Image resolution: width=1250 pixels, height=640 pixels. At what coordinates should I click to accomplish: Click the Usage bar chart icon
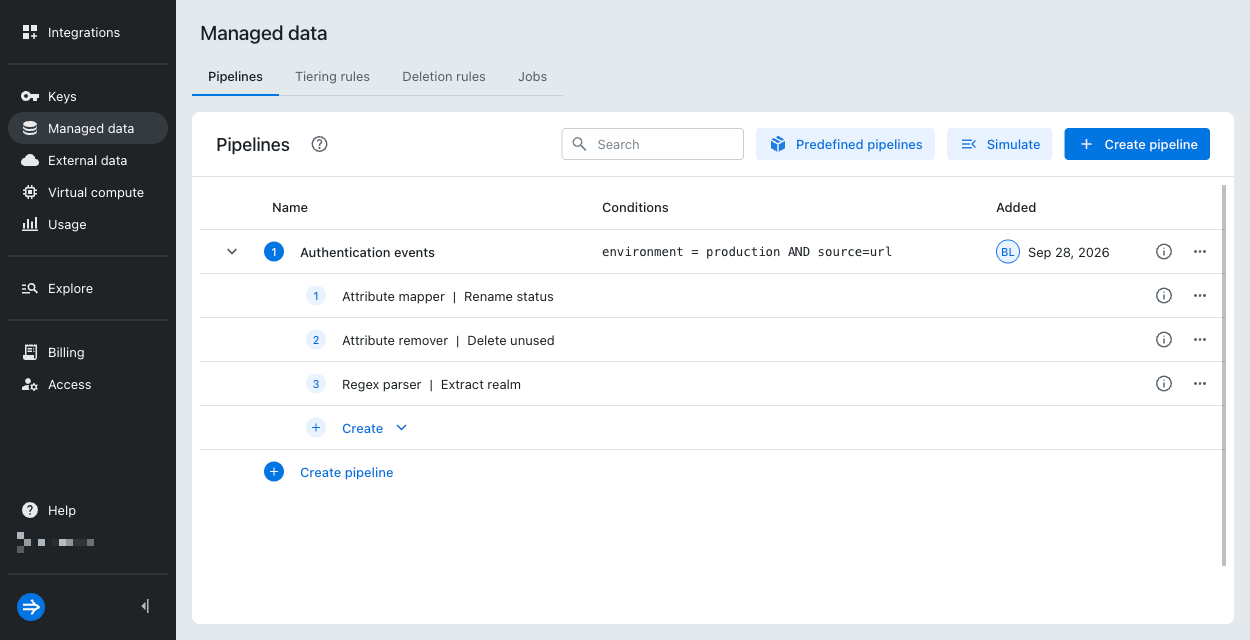[30, 224]
